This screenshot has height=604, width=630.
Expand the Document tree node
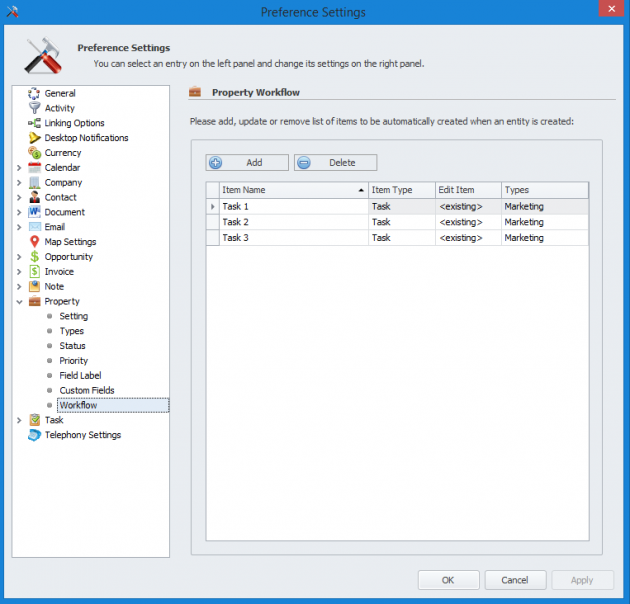(19, 212)
